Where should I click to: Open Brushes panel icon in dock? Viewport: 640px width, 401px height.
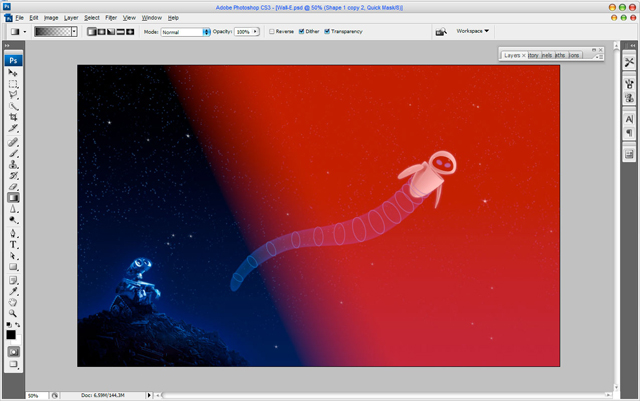pyautogui.click(x=629, y=84)
